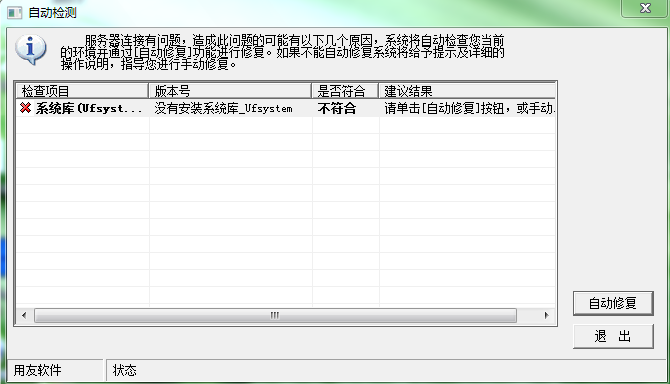Click the blue information bubble icon
The image size is (670, 384).
[30, 50]
